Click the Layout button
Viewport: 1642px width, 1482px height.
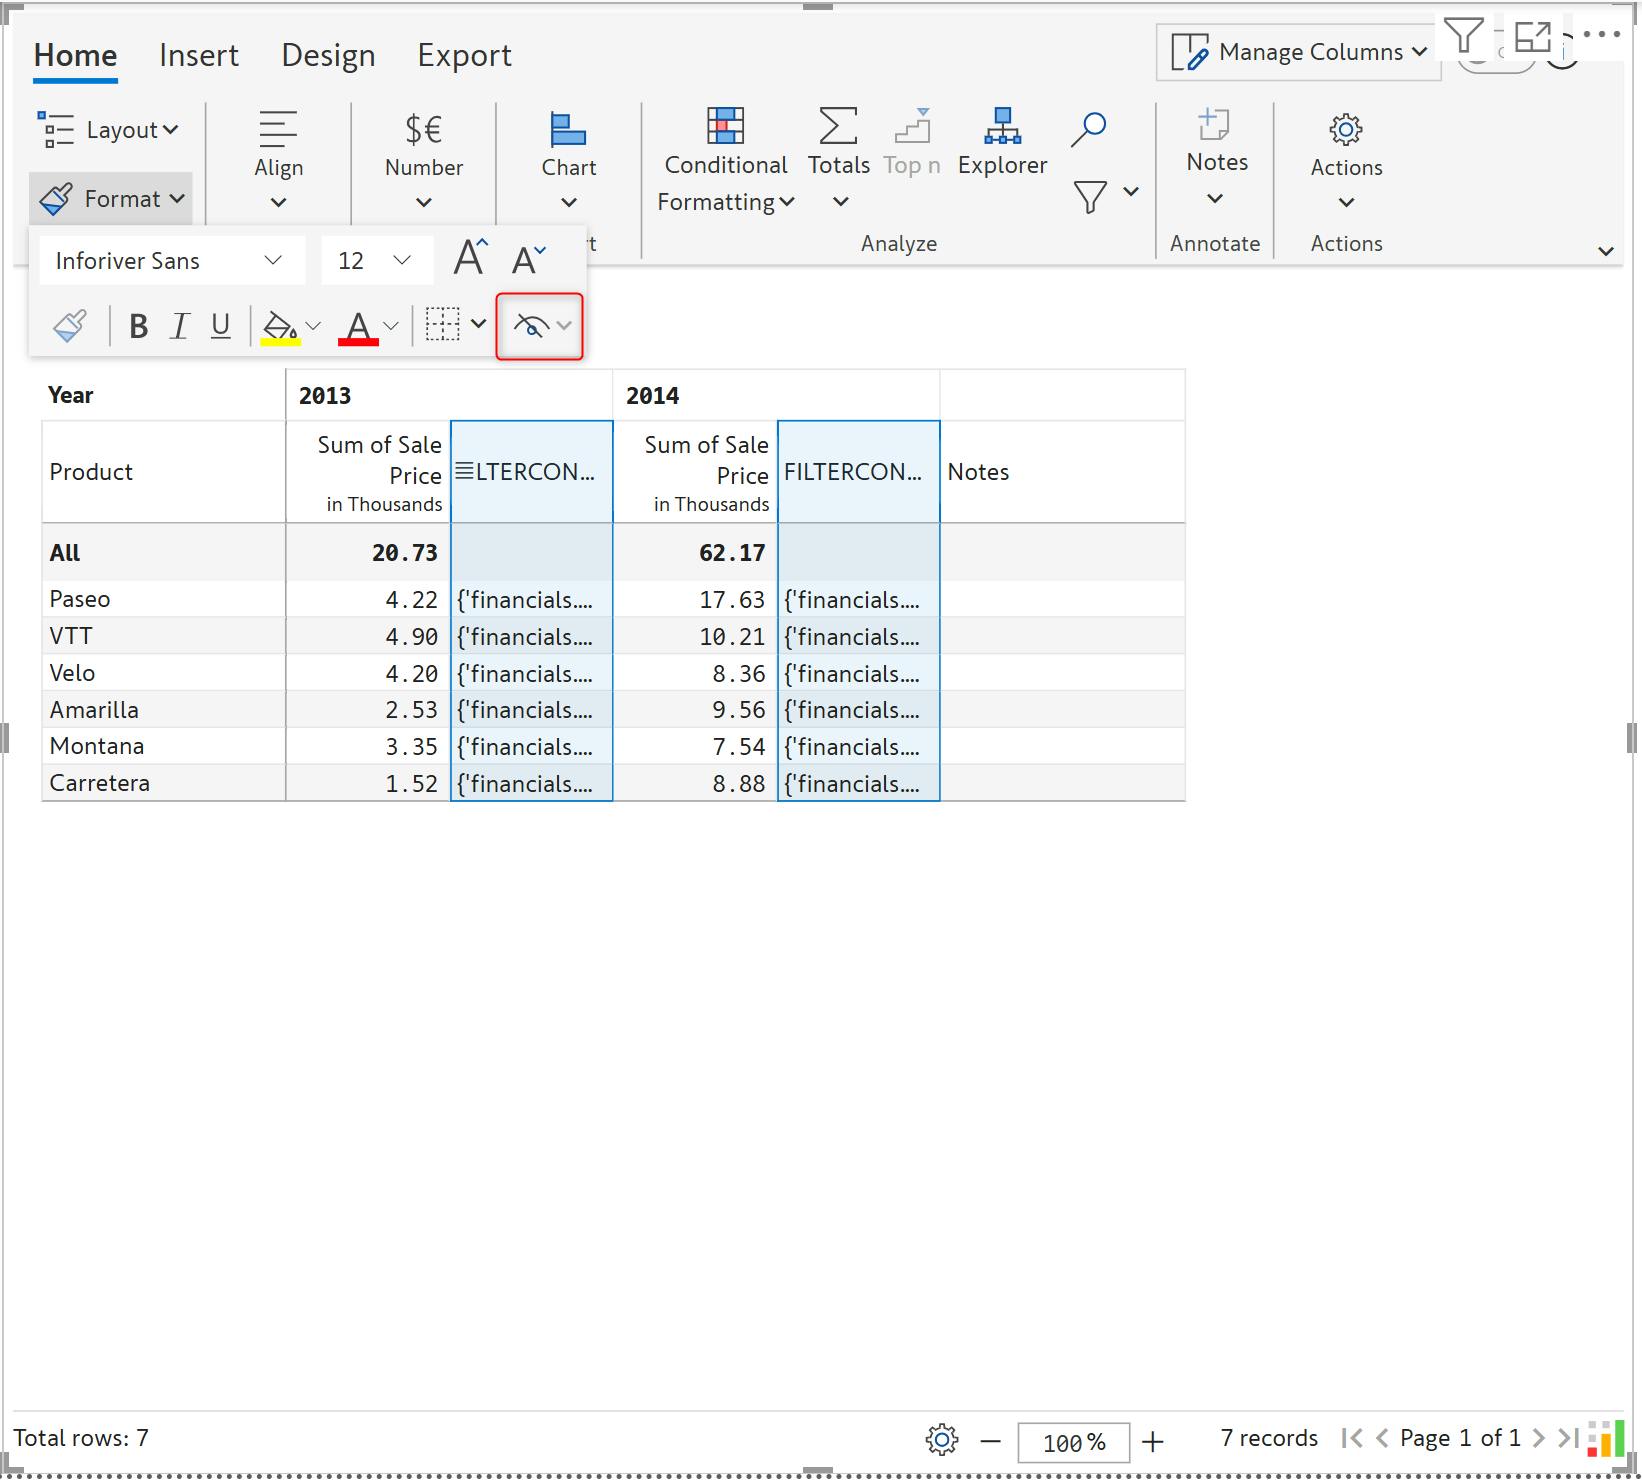[108, 130]
